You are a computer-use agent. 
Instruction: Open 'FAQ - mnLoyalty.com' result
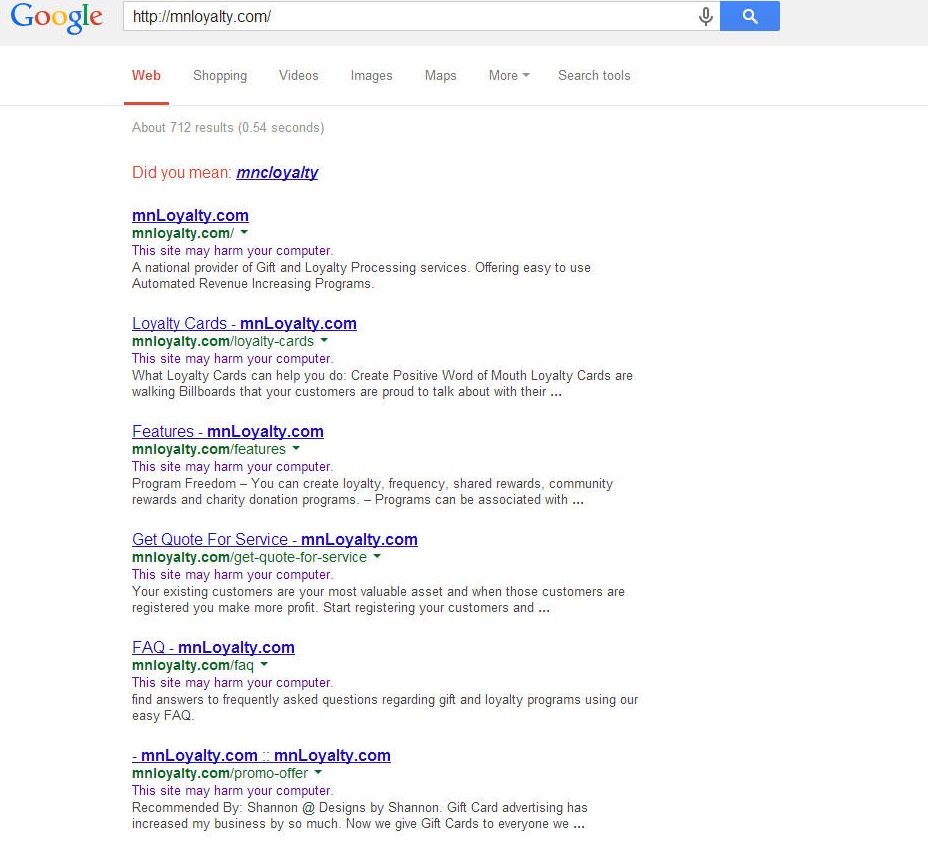click(x=213, y=647)
